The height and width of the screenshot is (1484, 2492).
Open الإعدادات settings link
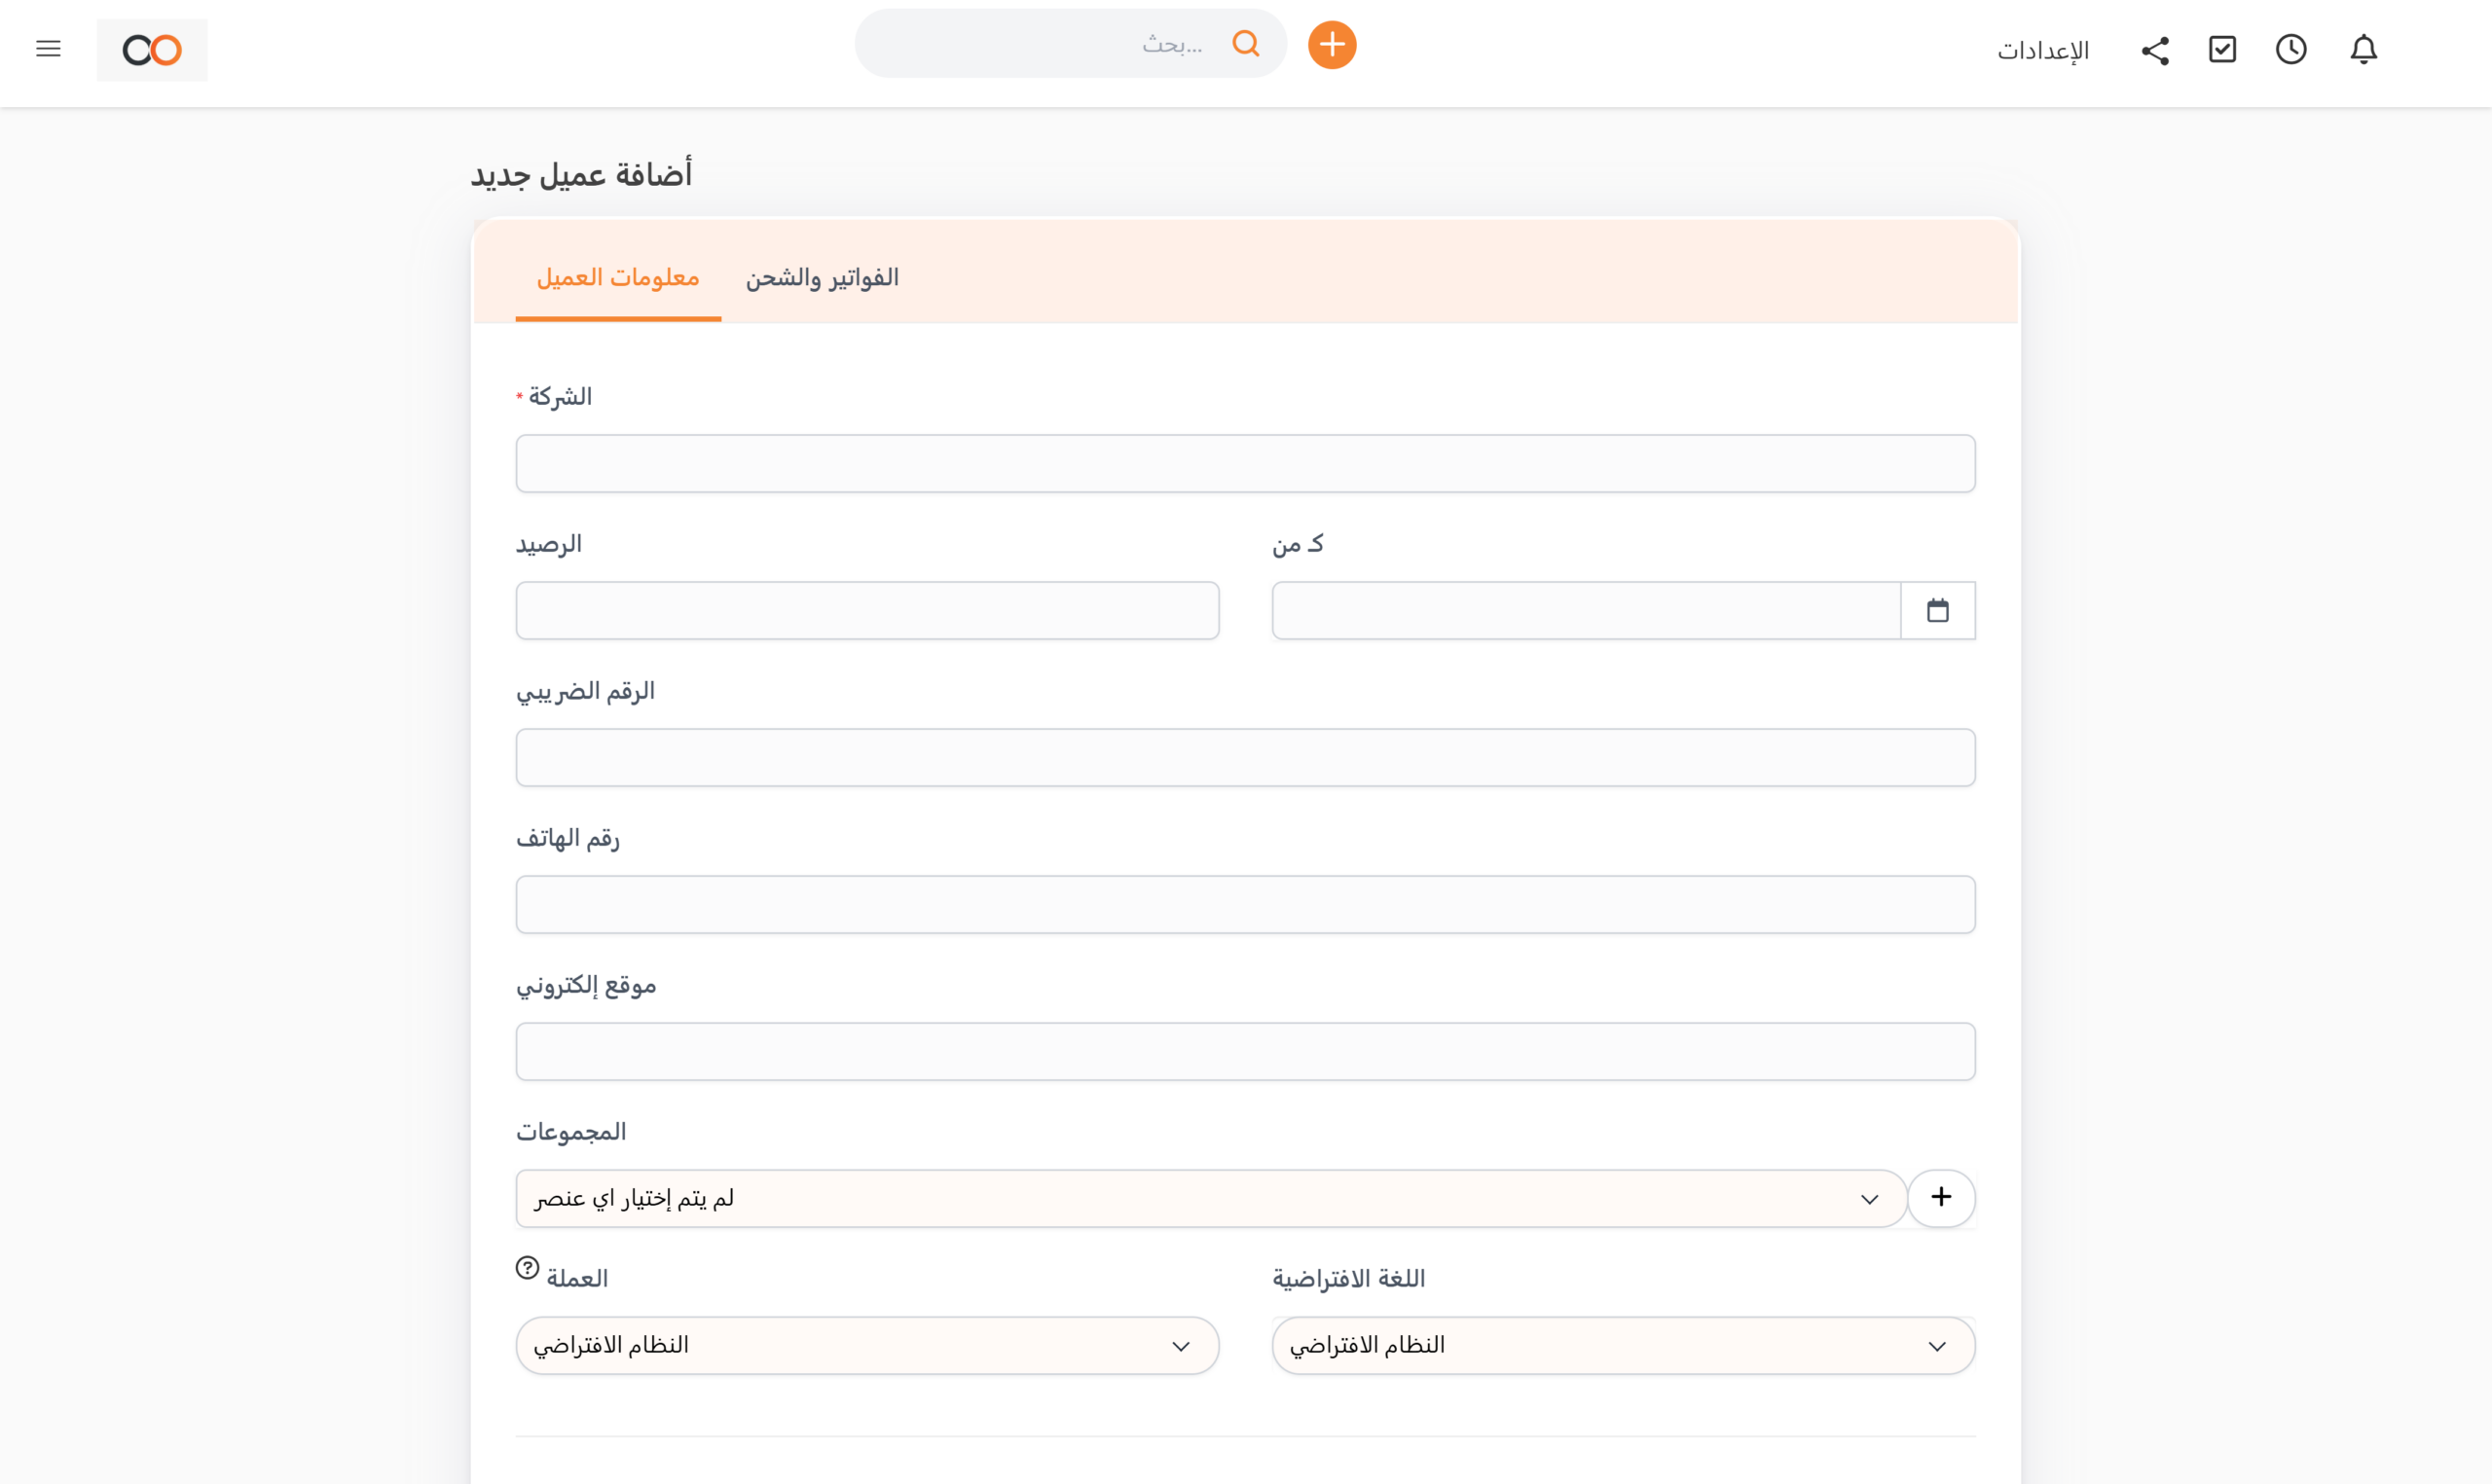(2043, 51)
